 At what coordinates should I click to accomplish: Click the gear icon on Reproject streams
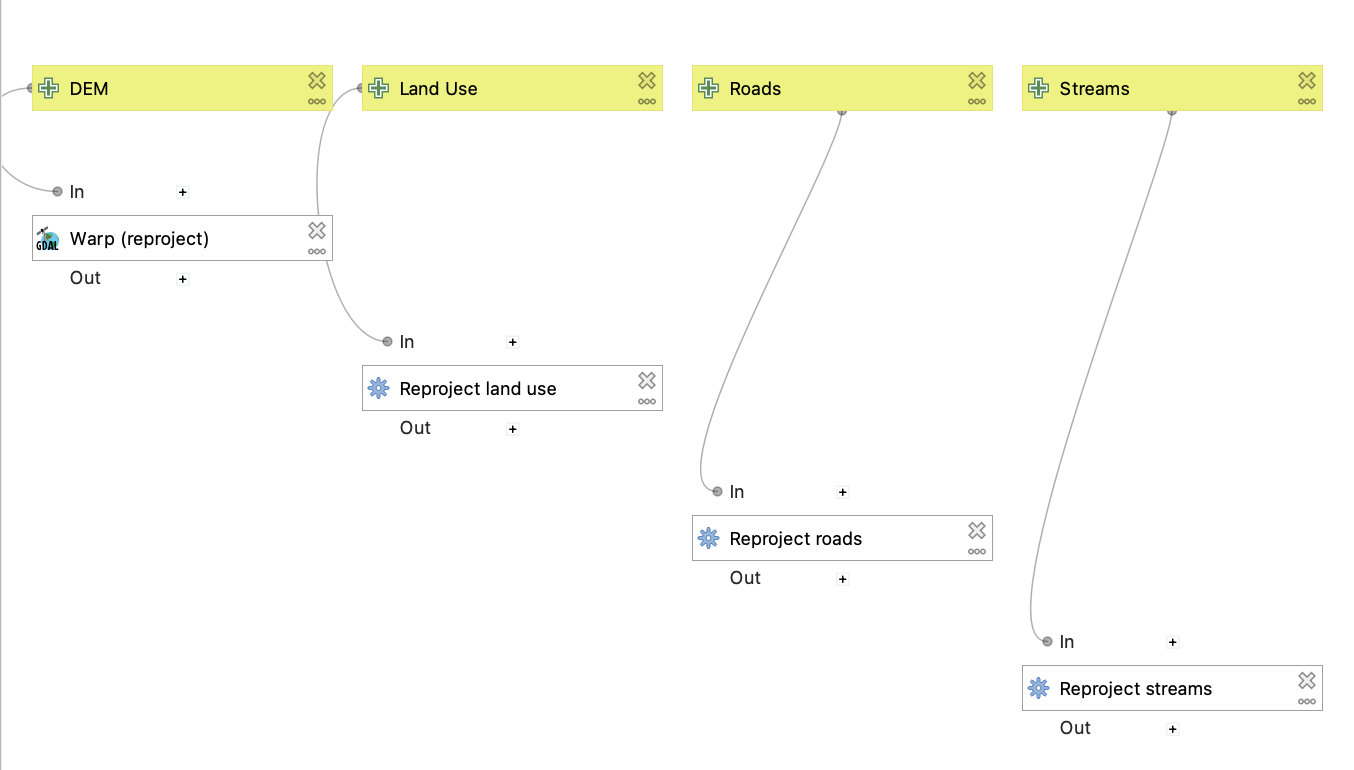[x=1038, y=689]
